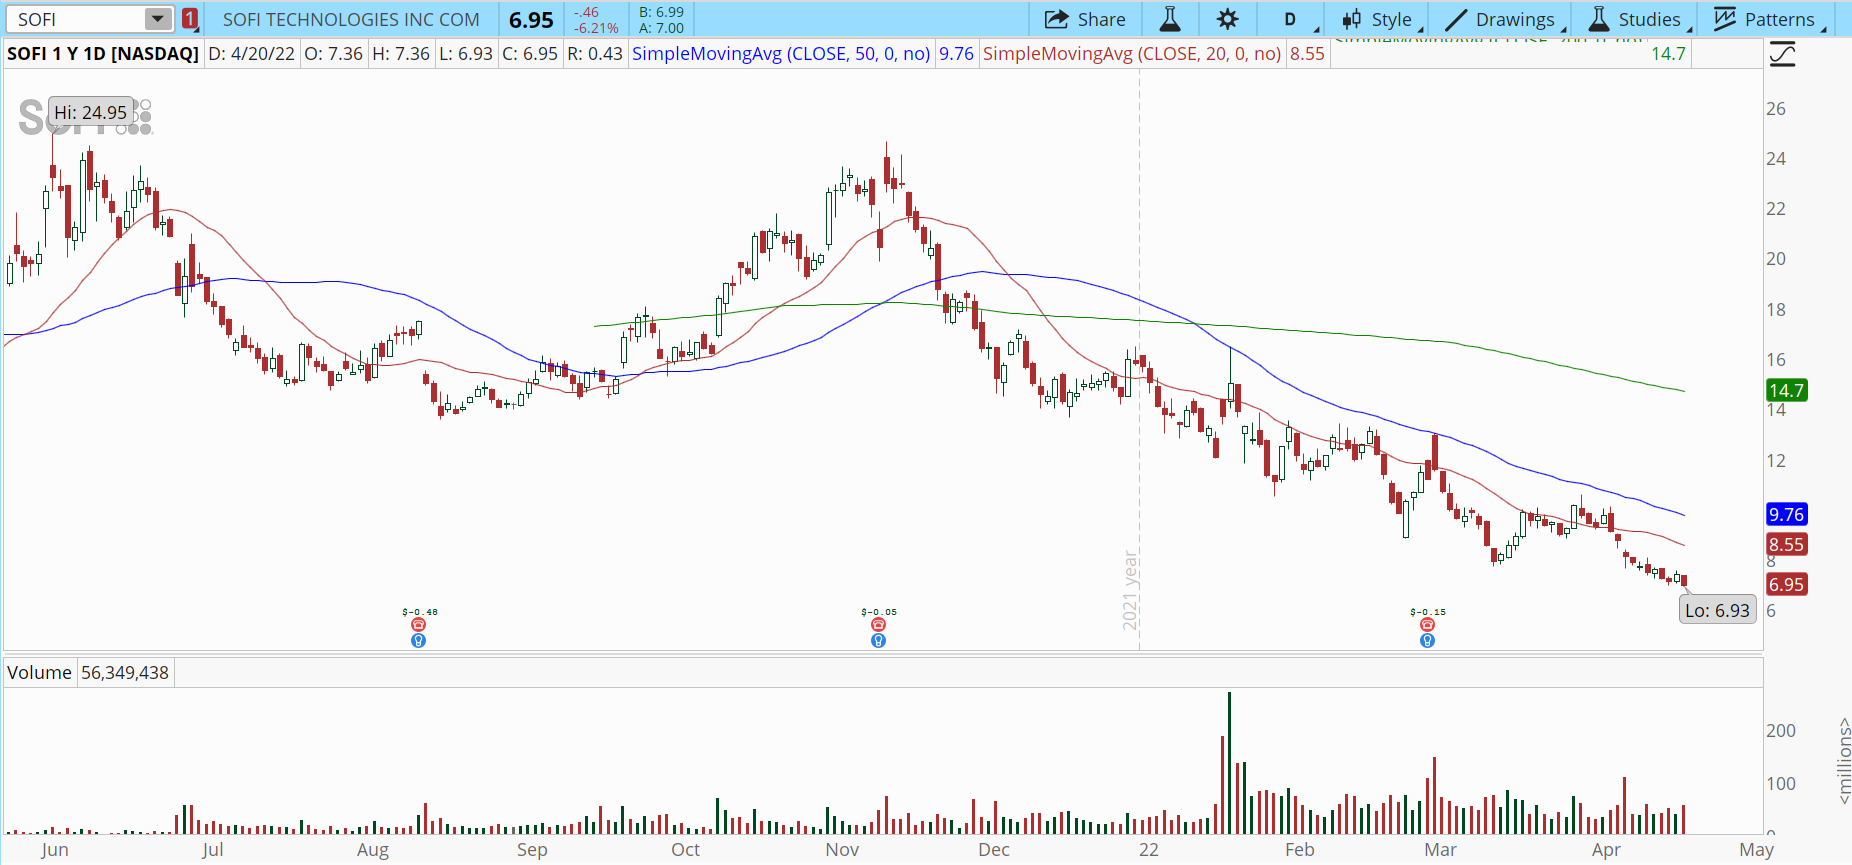Click the chart drawing-set icon below Patterns
This screenshot has width=1852, height=865.
[x=1782, y=54]
